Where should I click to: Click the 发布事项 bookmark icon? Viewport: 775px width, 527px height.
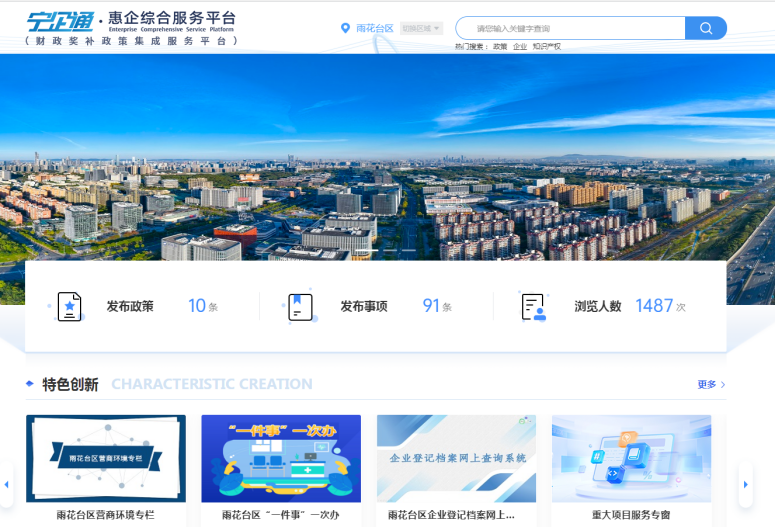pos(300,306)
